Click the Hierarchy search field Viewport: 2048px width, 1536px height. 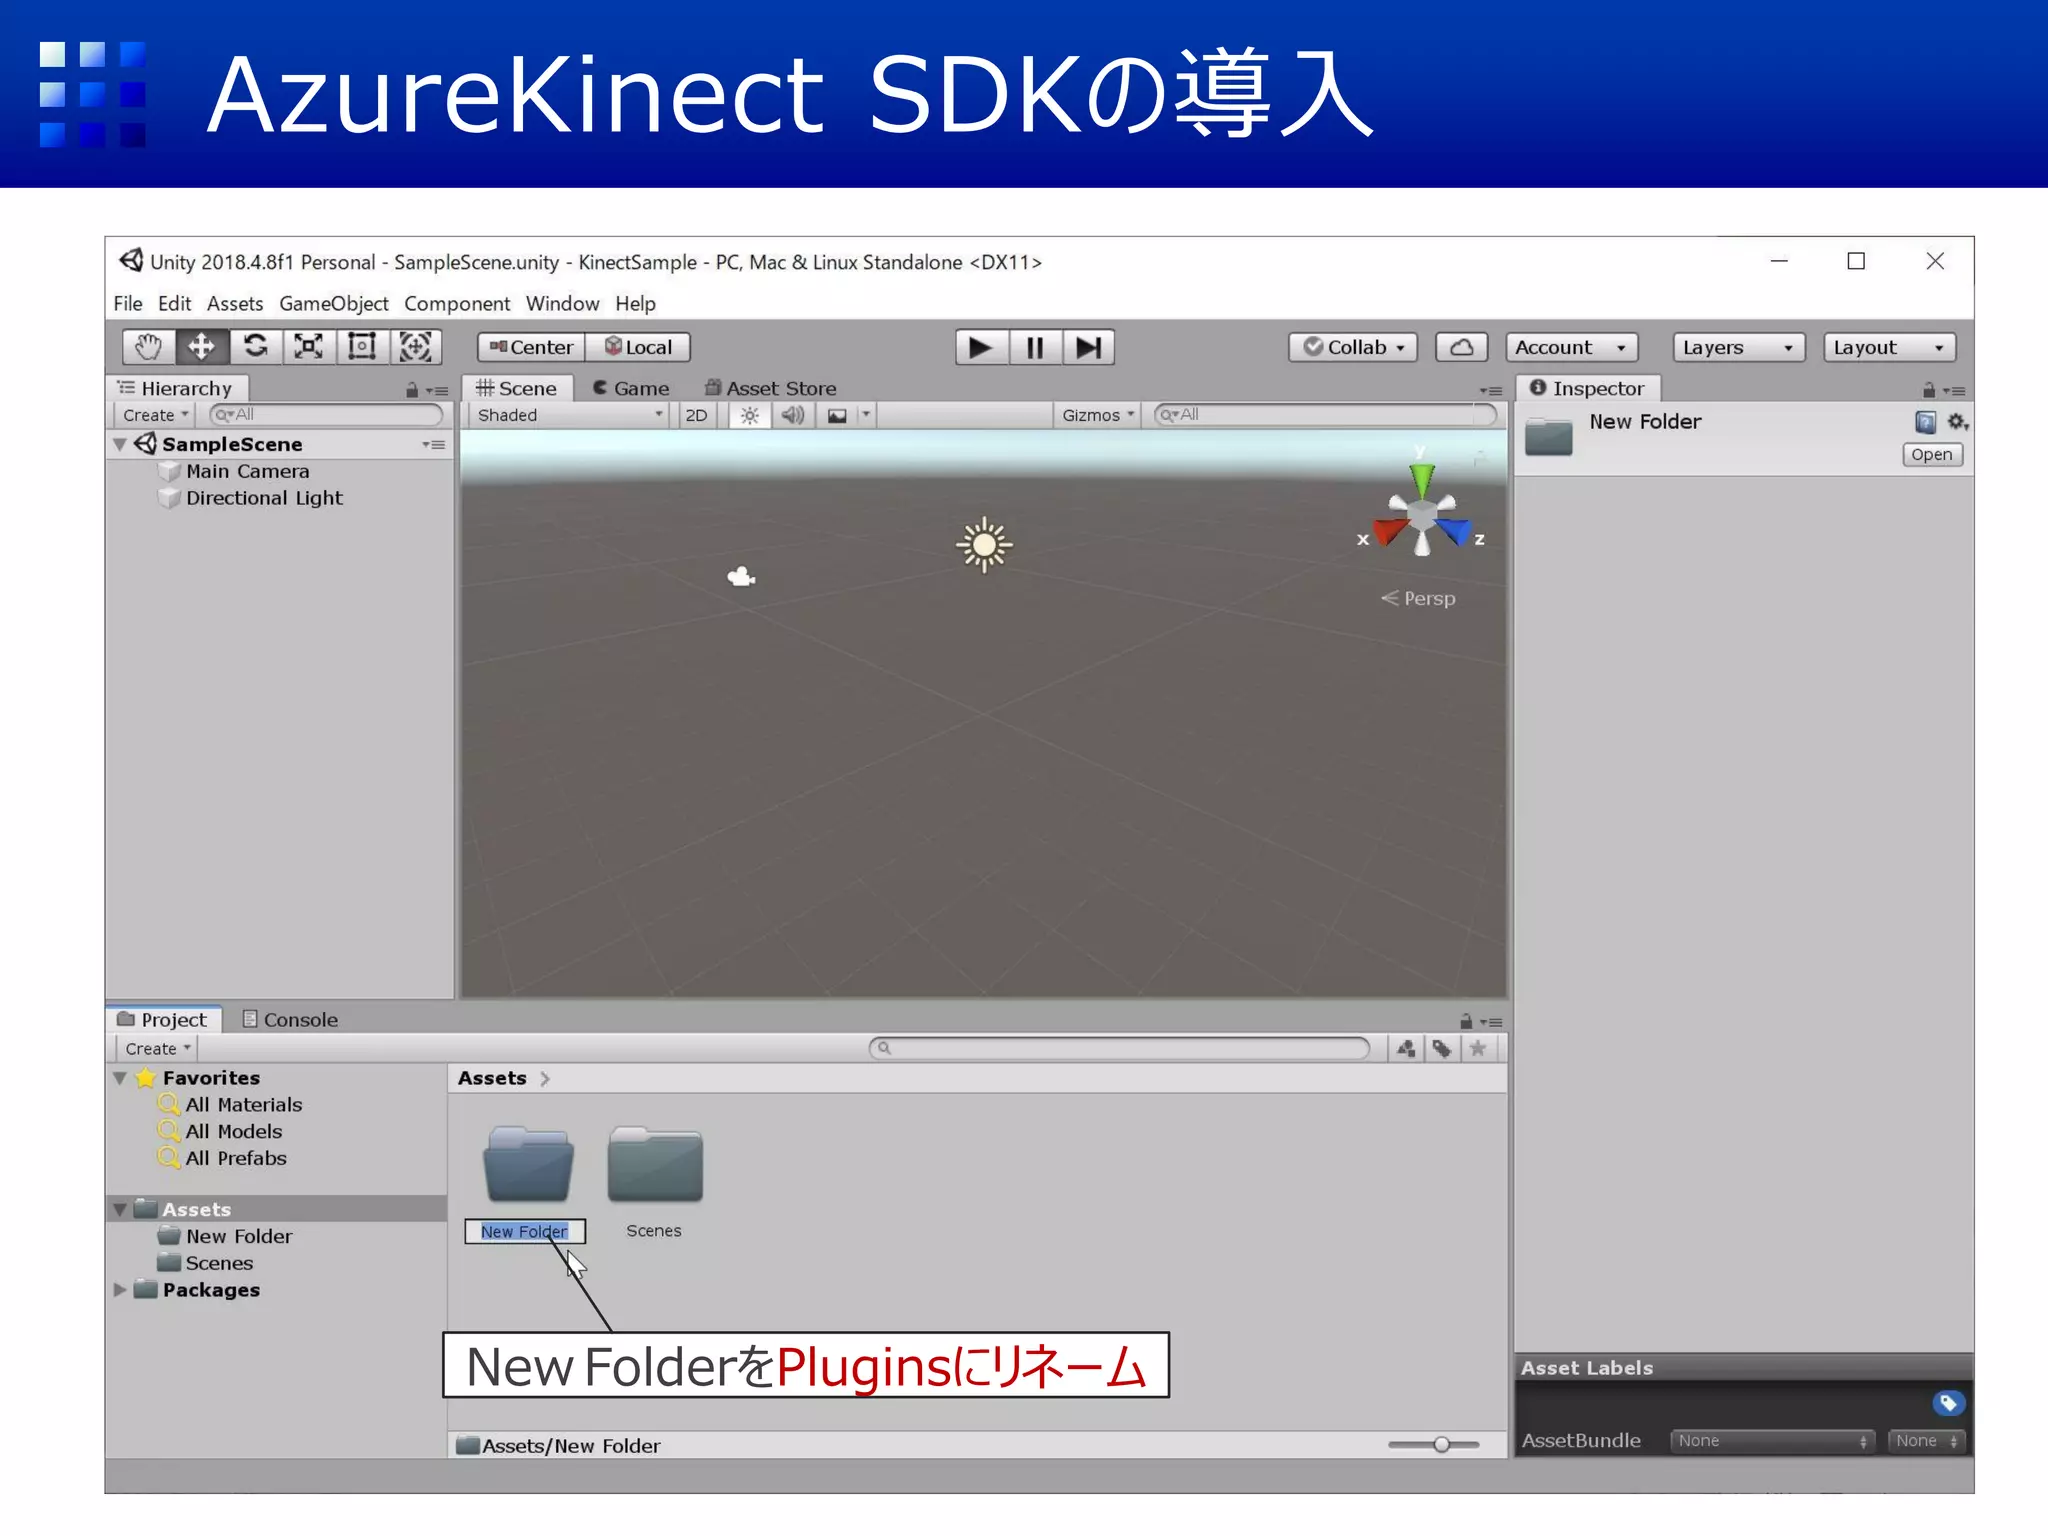tap(326, 415)
